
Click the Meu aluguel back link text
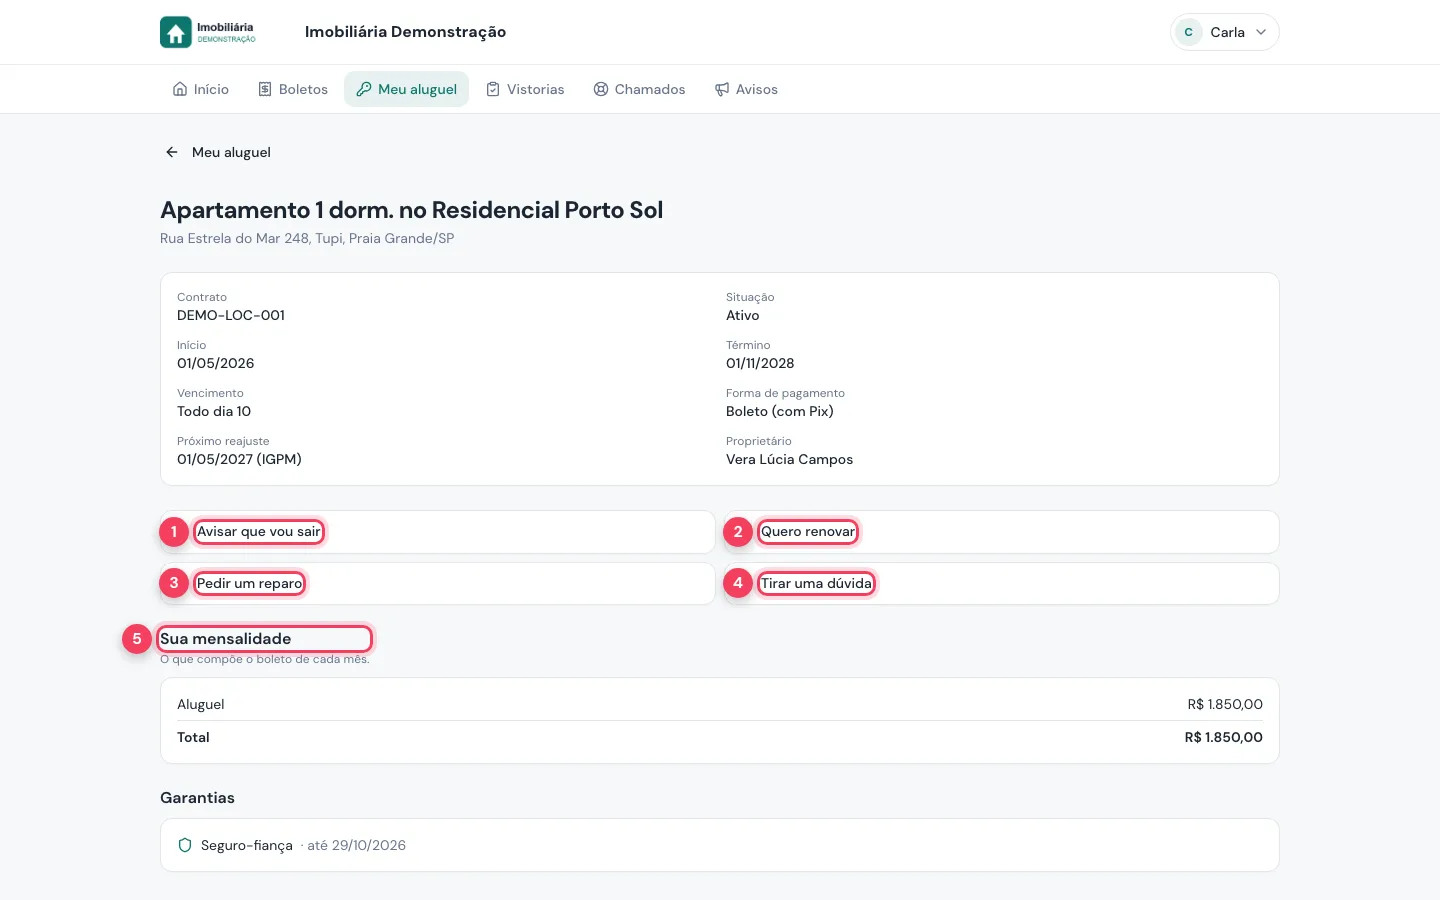pyautogui.click(x=231, y=152)
